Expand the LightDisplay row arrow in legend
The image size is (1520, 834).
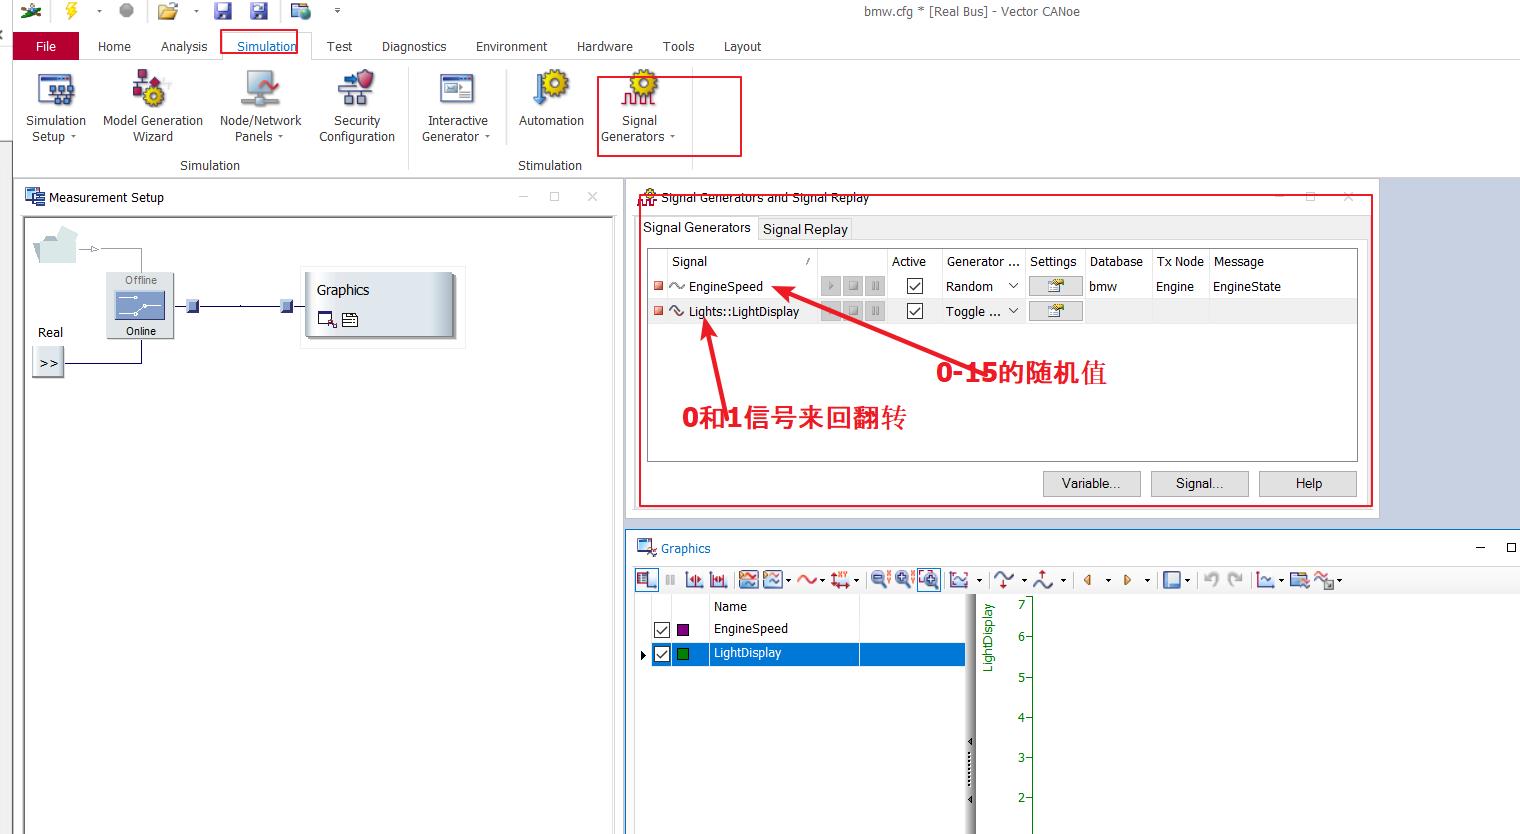coord(643,655)
